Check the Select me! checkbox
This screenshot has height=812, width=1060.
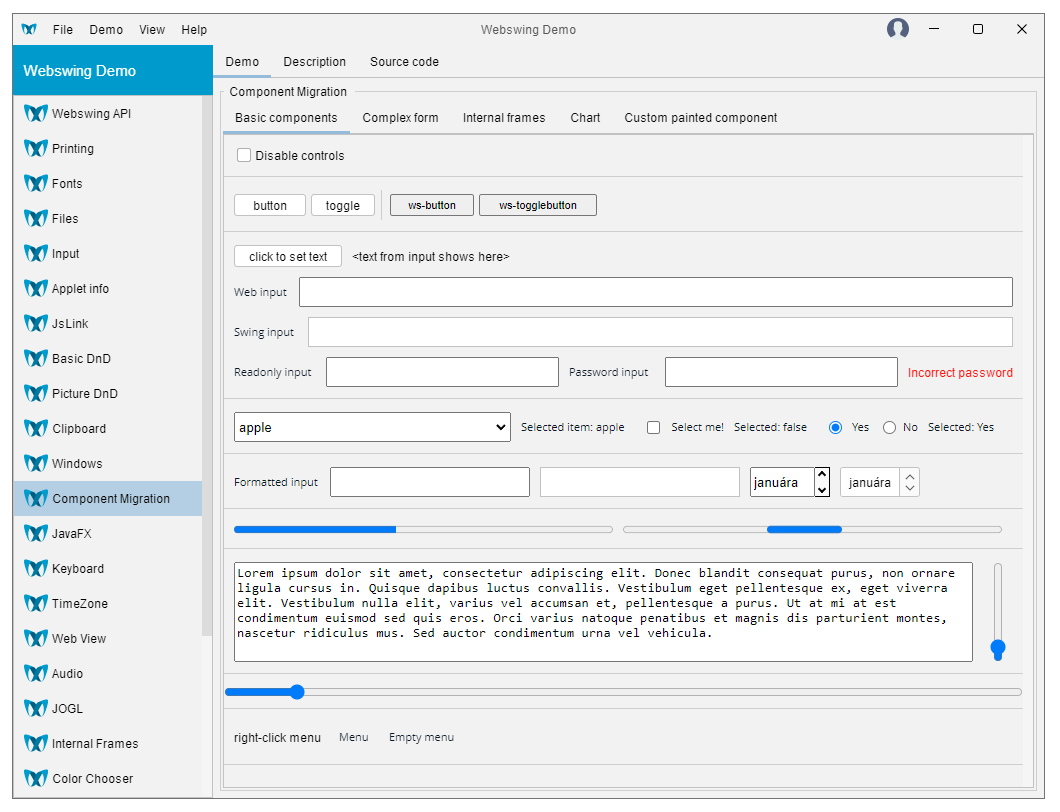click(x=653, y=427)
